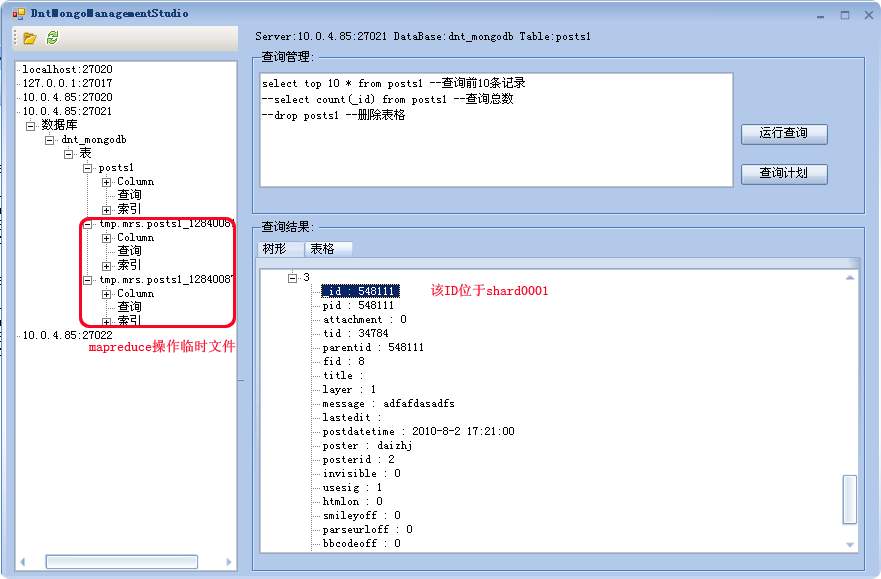Select the _id : 548111 row
This screenshot has height=579, width=881.
[360, 291]
